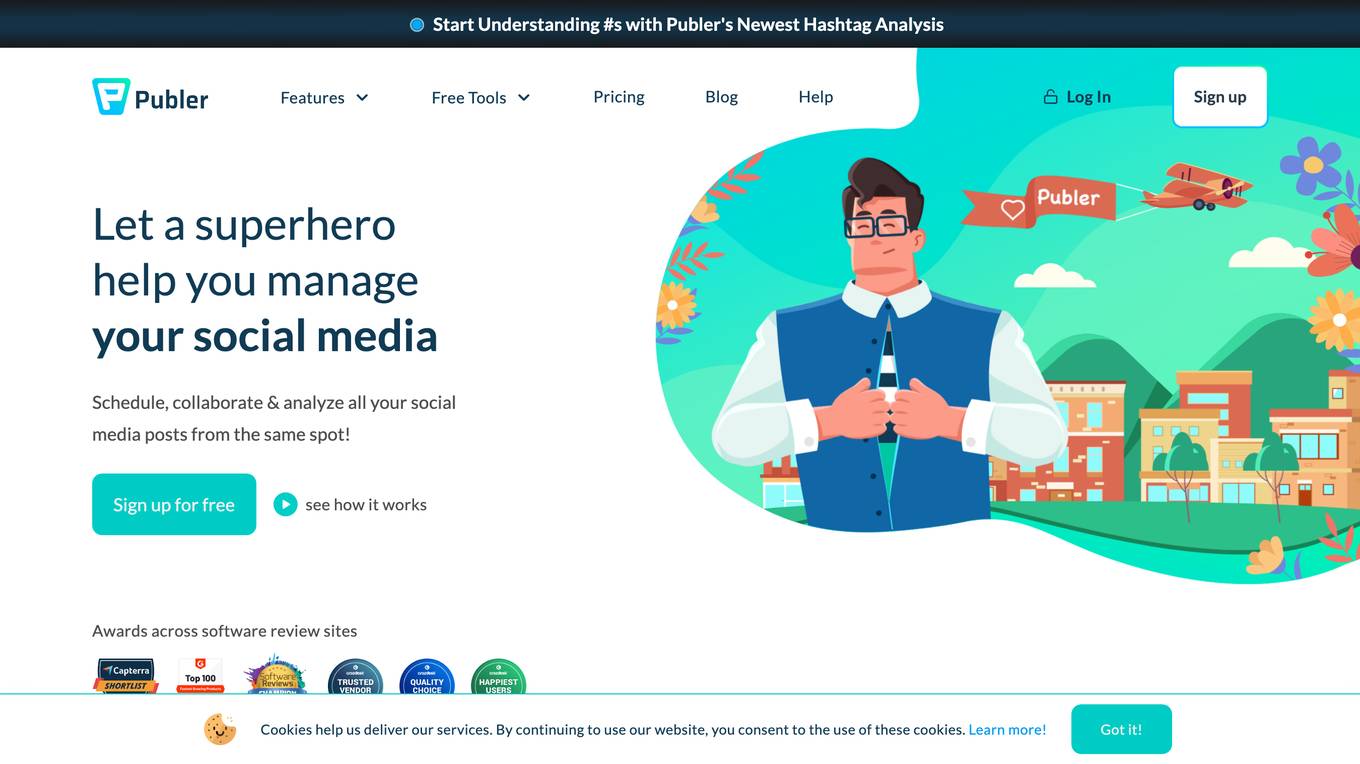This screenshot has height=764, width=1360.
Task: Open the Blog link in navigation
Action: click(x=721, y=97)
